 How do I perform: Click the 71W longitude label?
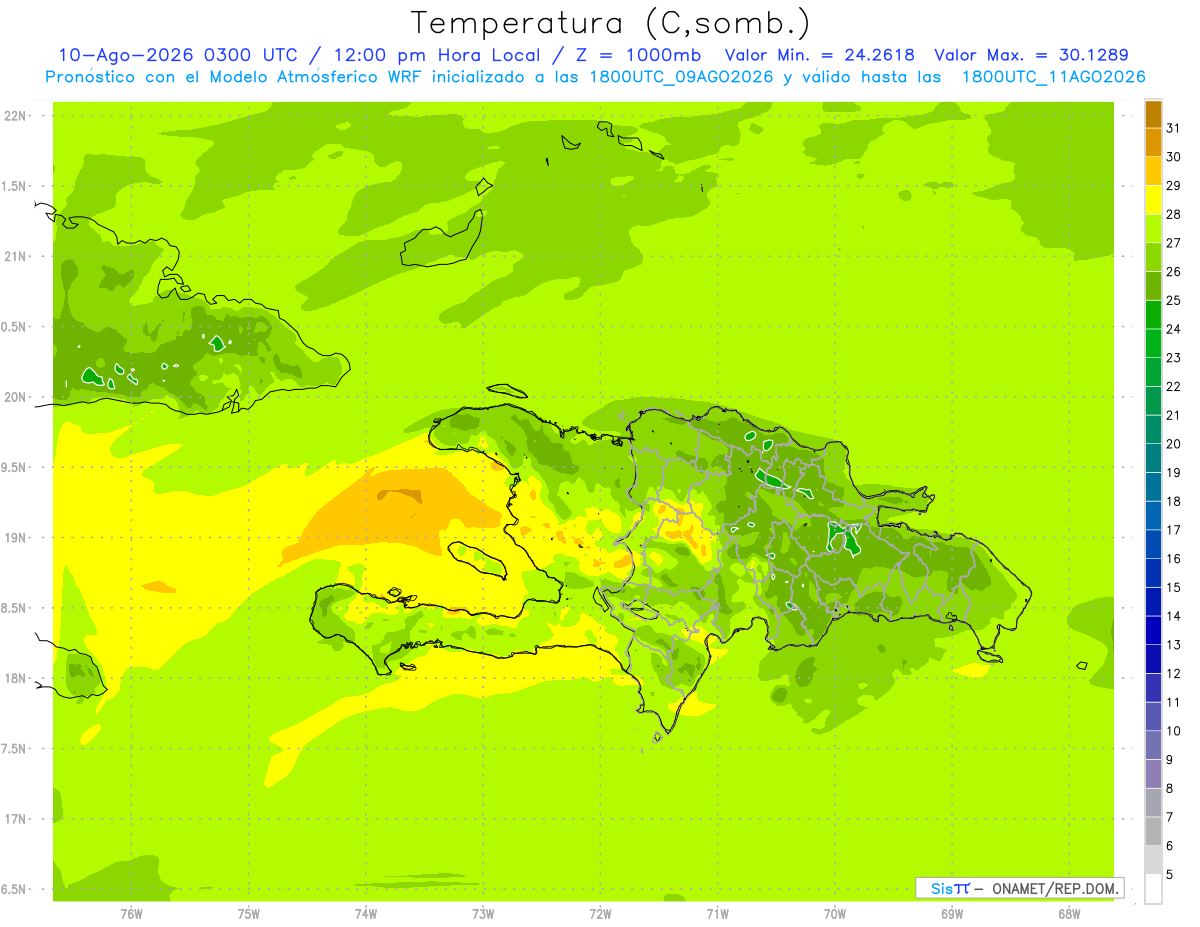point(717,913)
